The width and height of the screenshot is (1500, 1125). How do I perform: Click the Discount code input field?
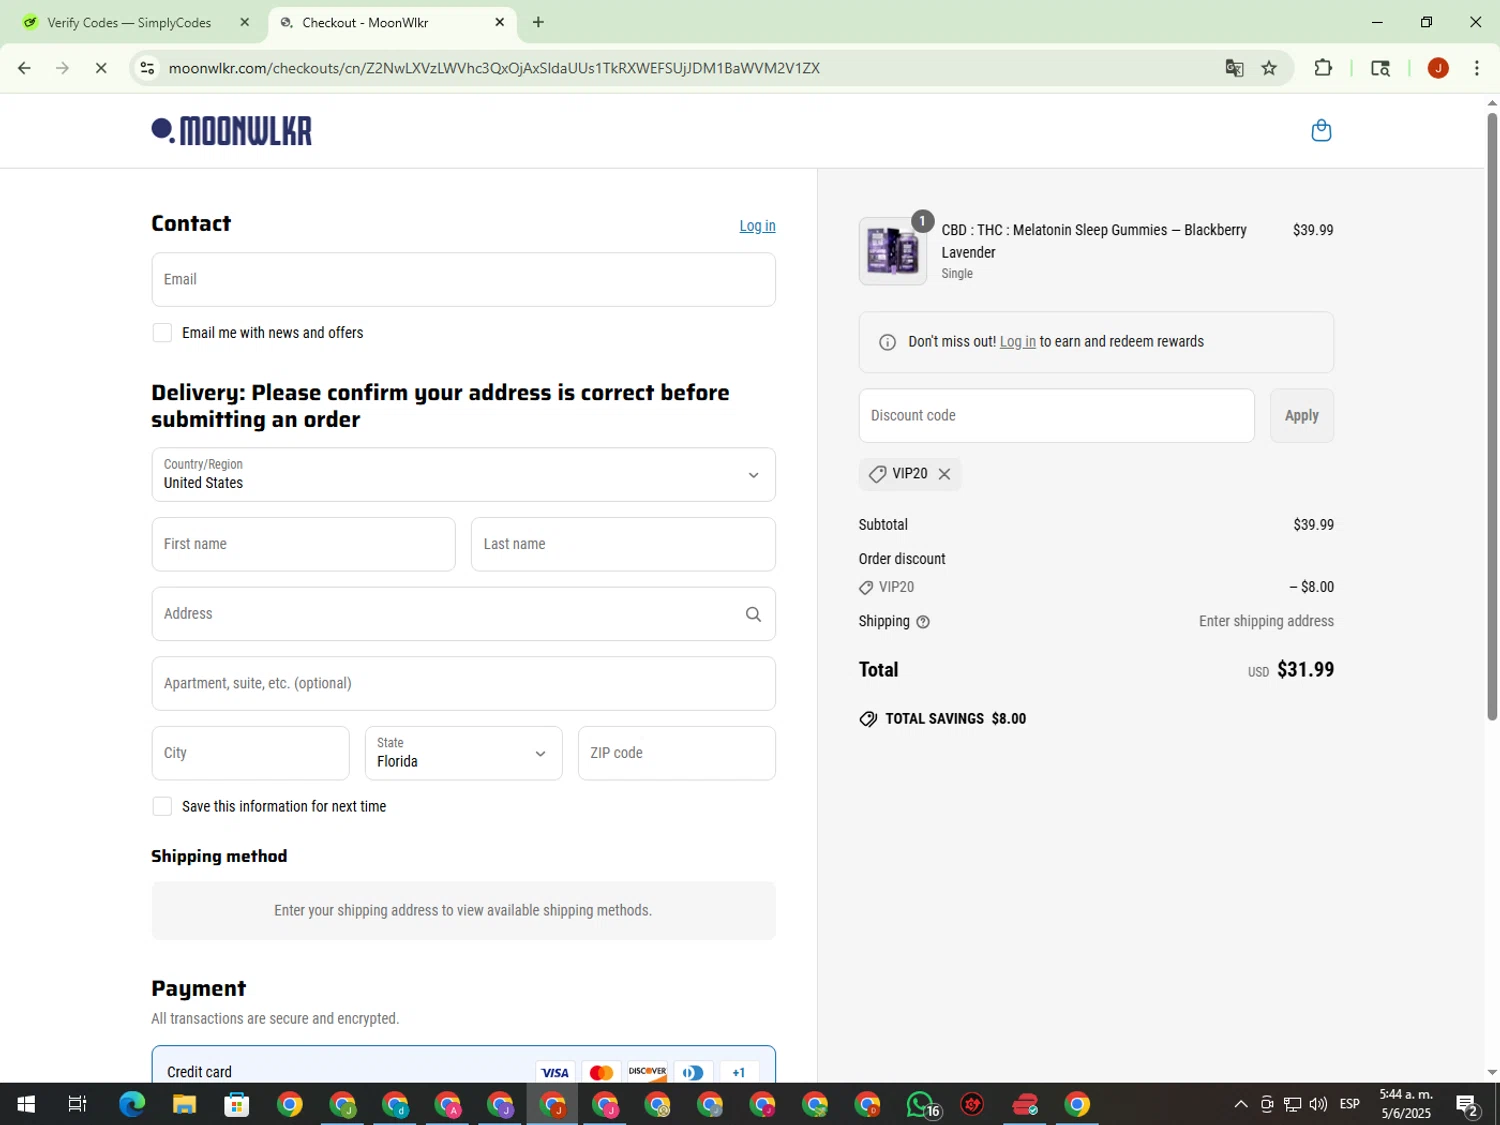(x=1056, y=416)
